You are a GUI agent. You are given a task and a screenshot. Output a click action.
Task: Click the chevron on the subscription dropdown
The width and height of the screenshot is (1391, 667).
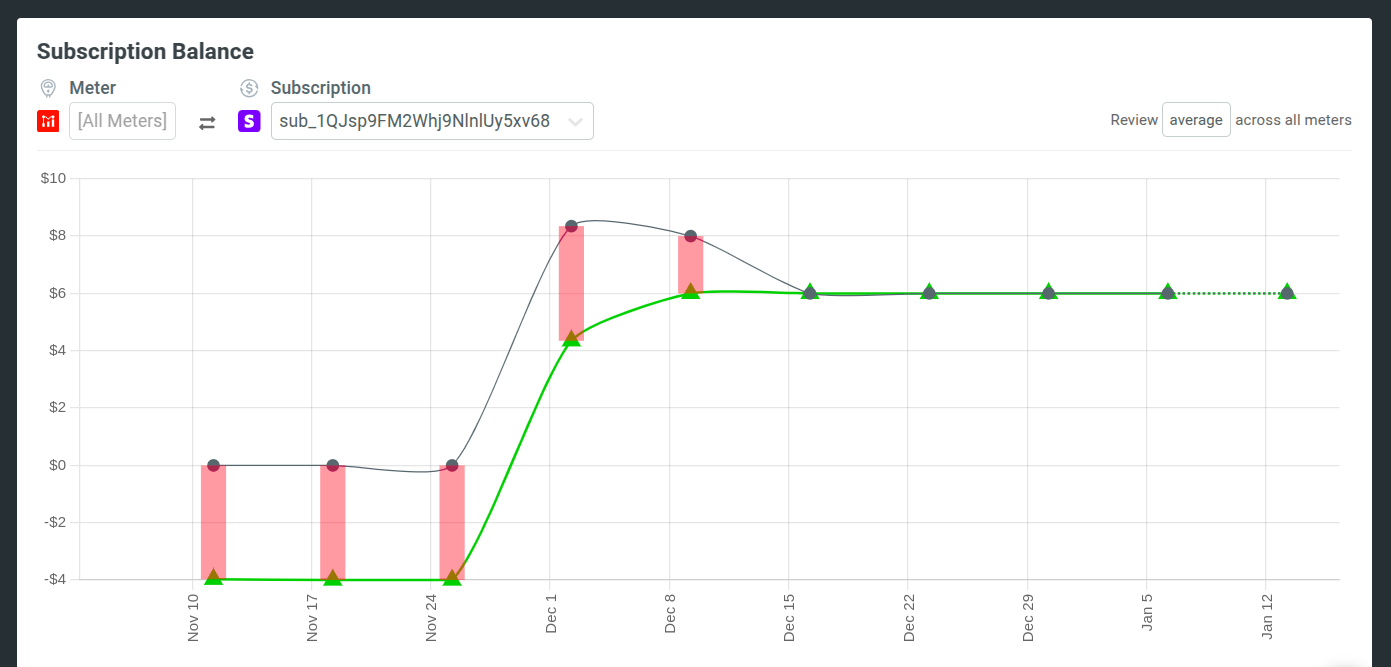tap(576, 120)
